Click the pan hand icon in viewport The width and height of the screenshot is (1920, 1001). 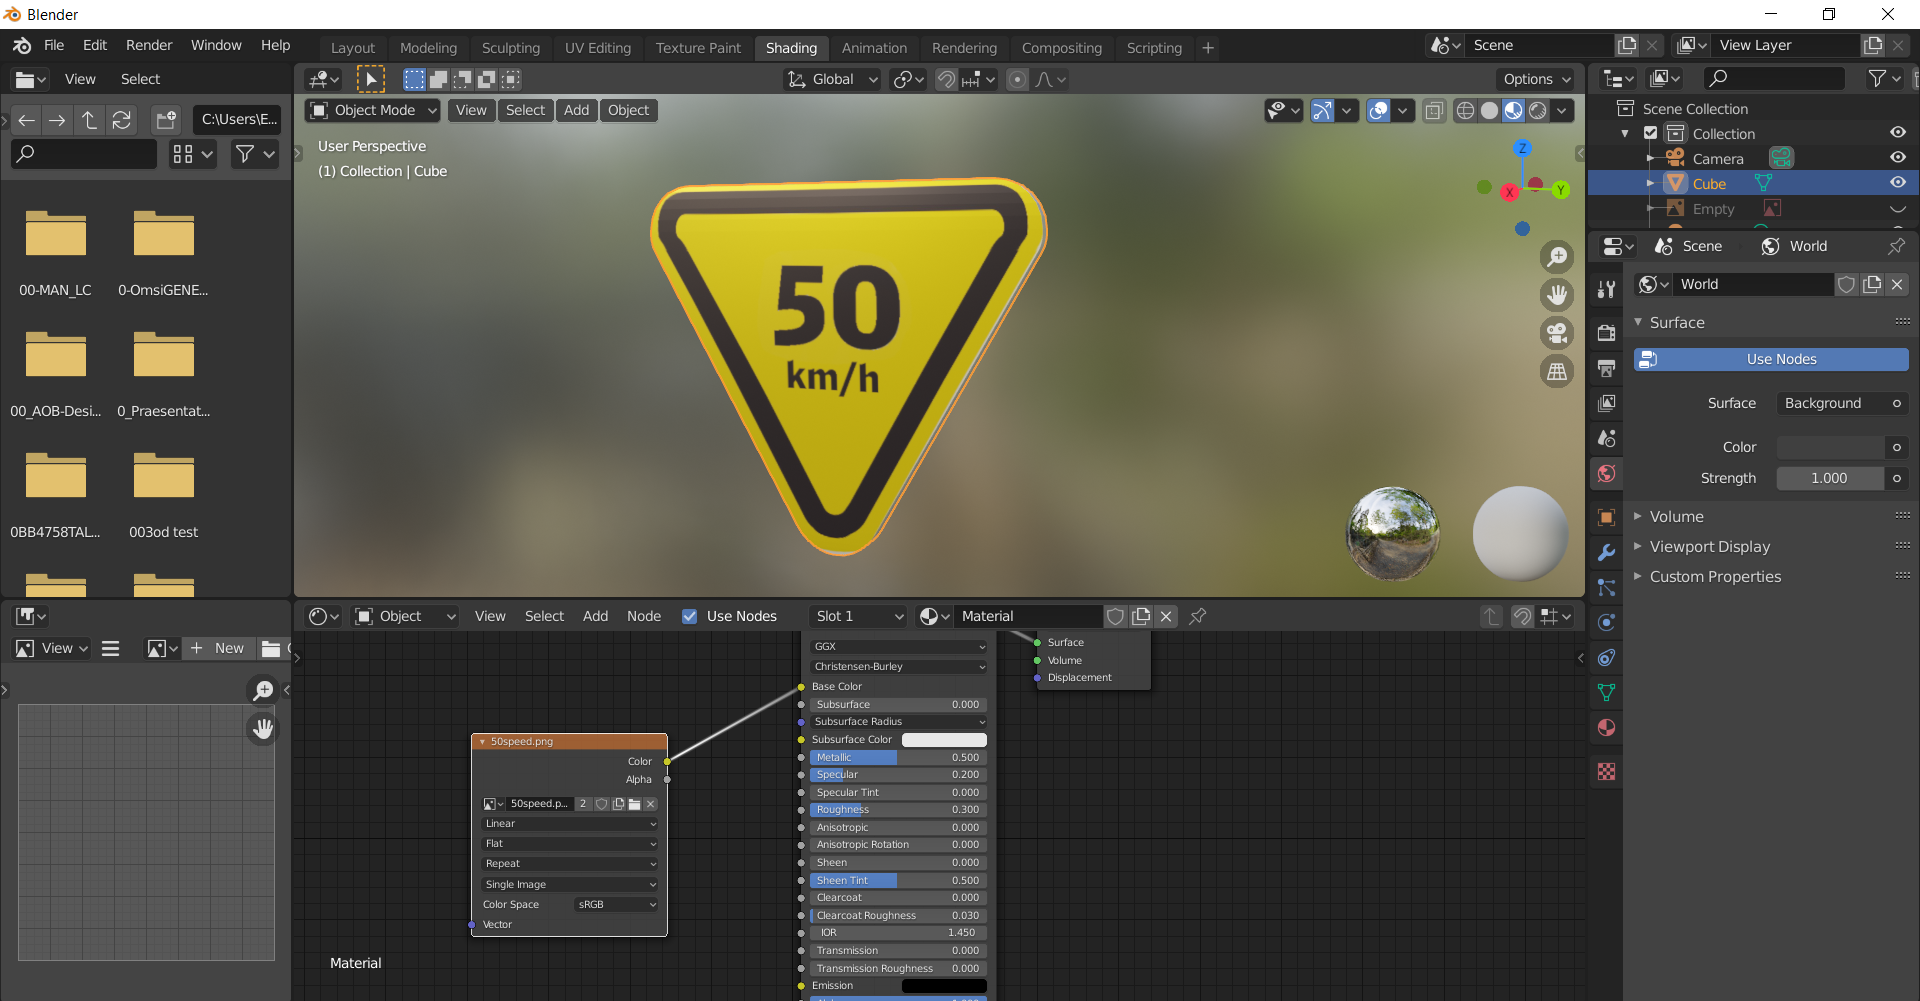click(x=1557, y=295)
